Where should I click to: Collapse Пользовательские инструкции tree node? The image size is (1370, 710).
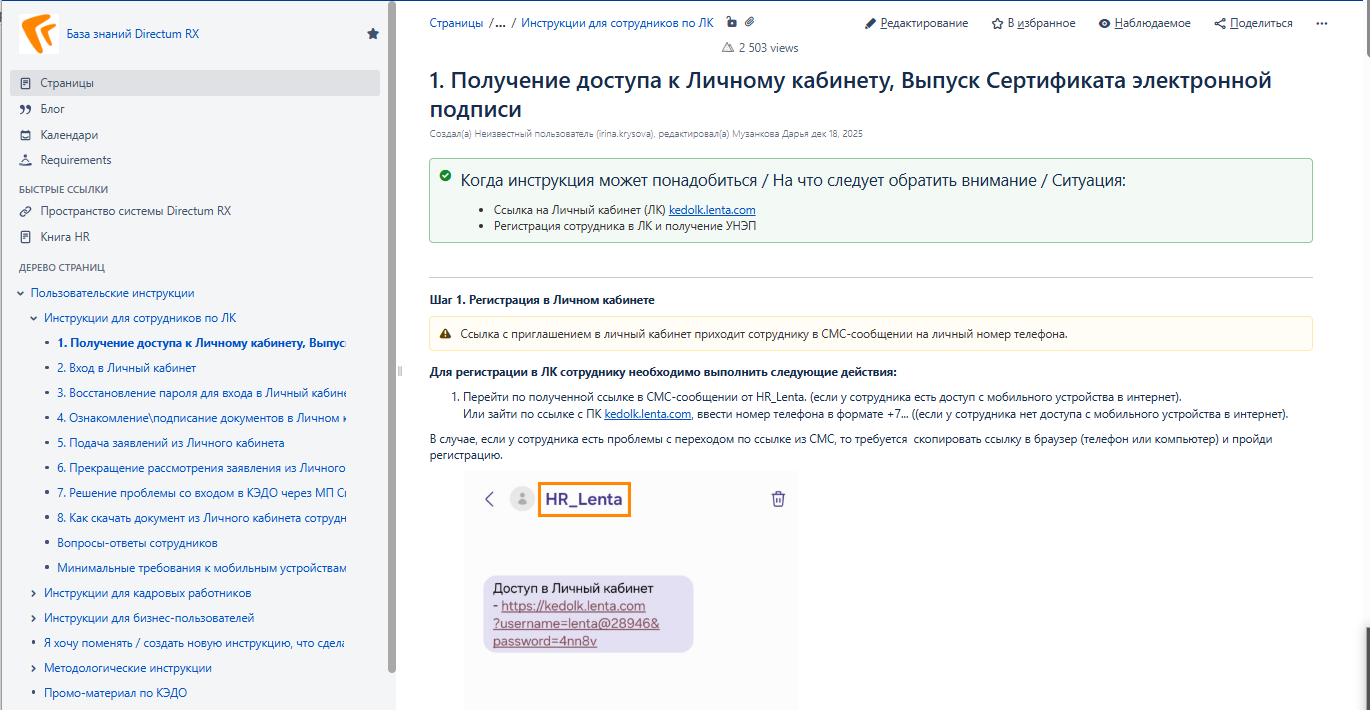click(x=21, y=293)
